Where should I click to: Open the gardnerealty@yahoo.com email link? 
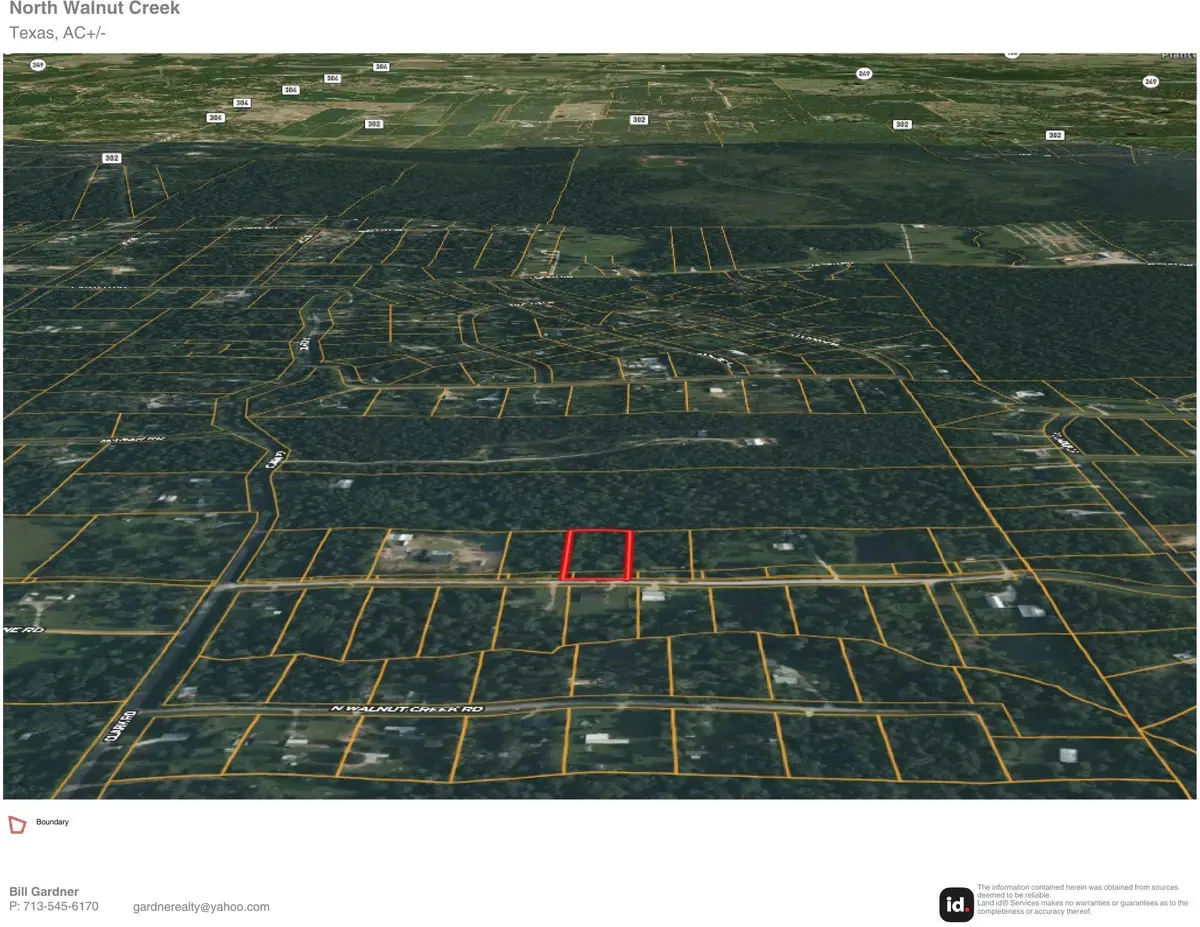click(x=201, y=906)
